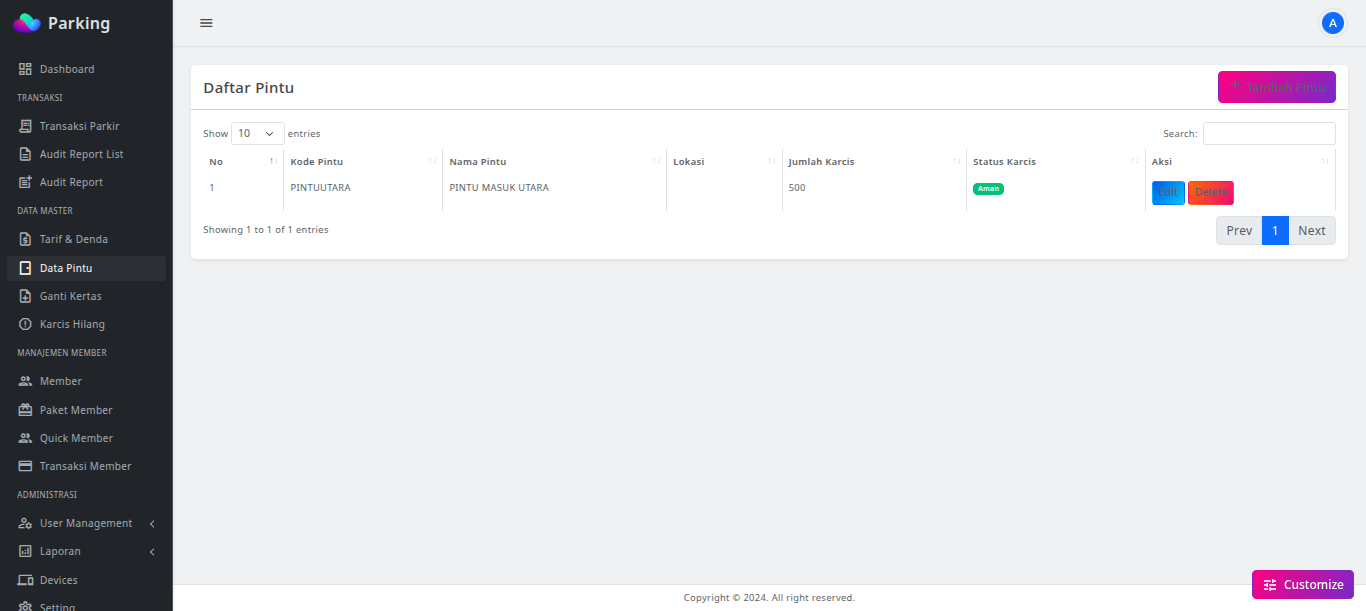
Task: Click the Paket Member gift icon
Action: tap(26, 410)
